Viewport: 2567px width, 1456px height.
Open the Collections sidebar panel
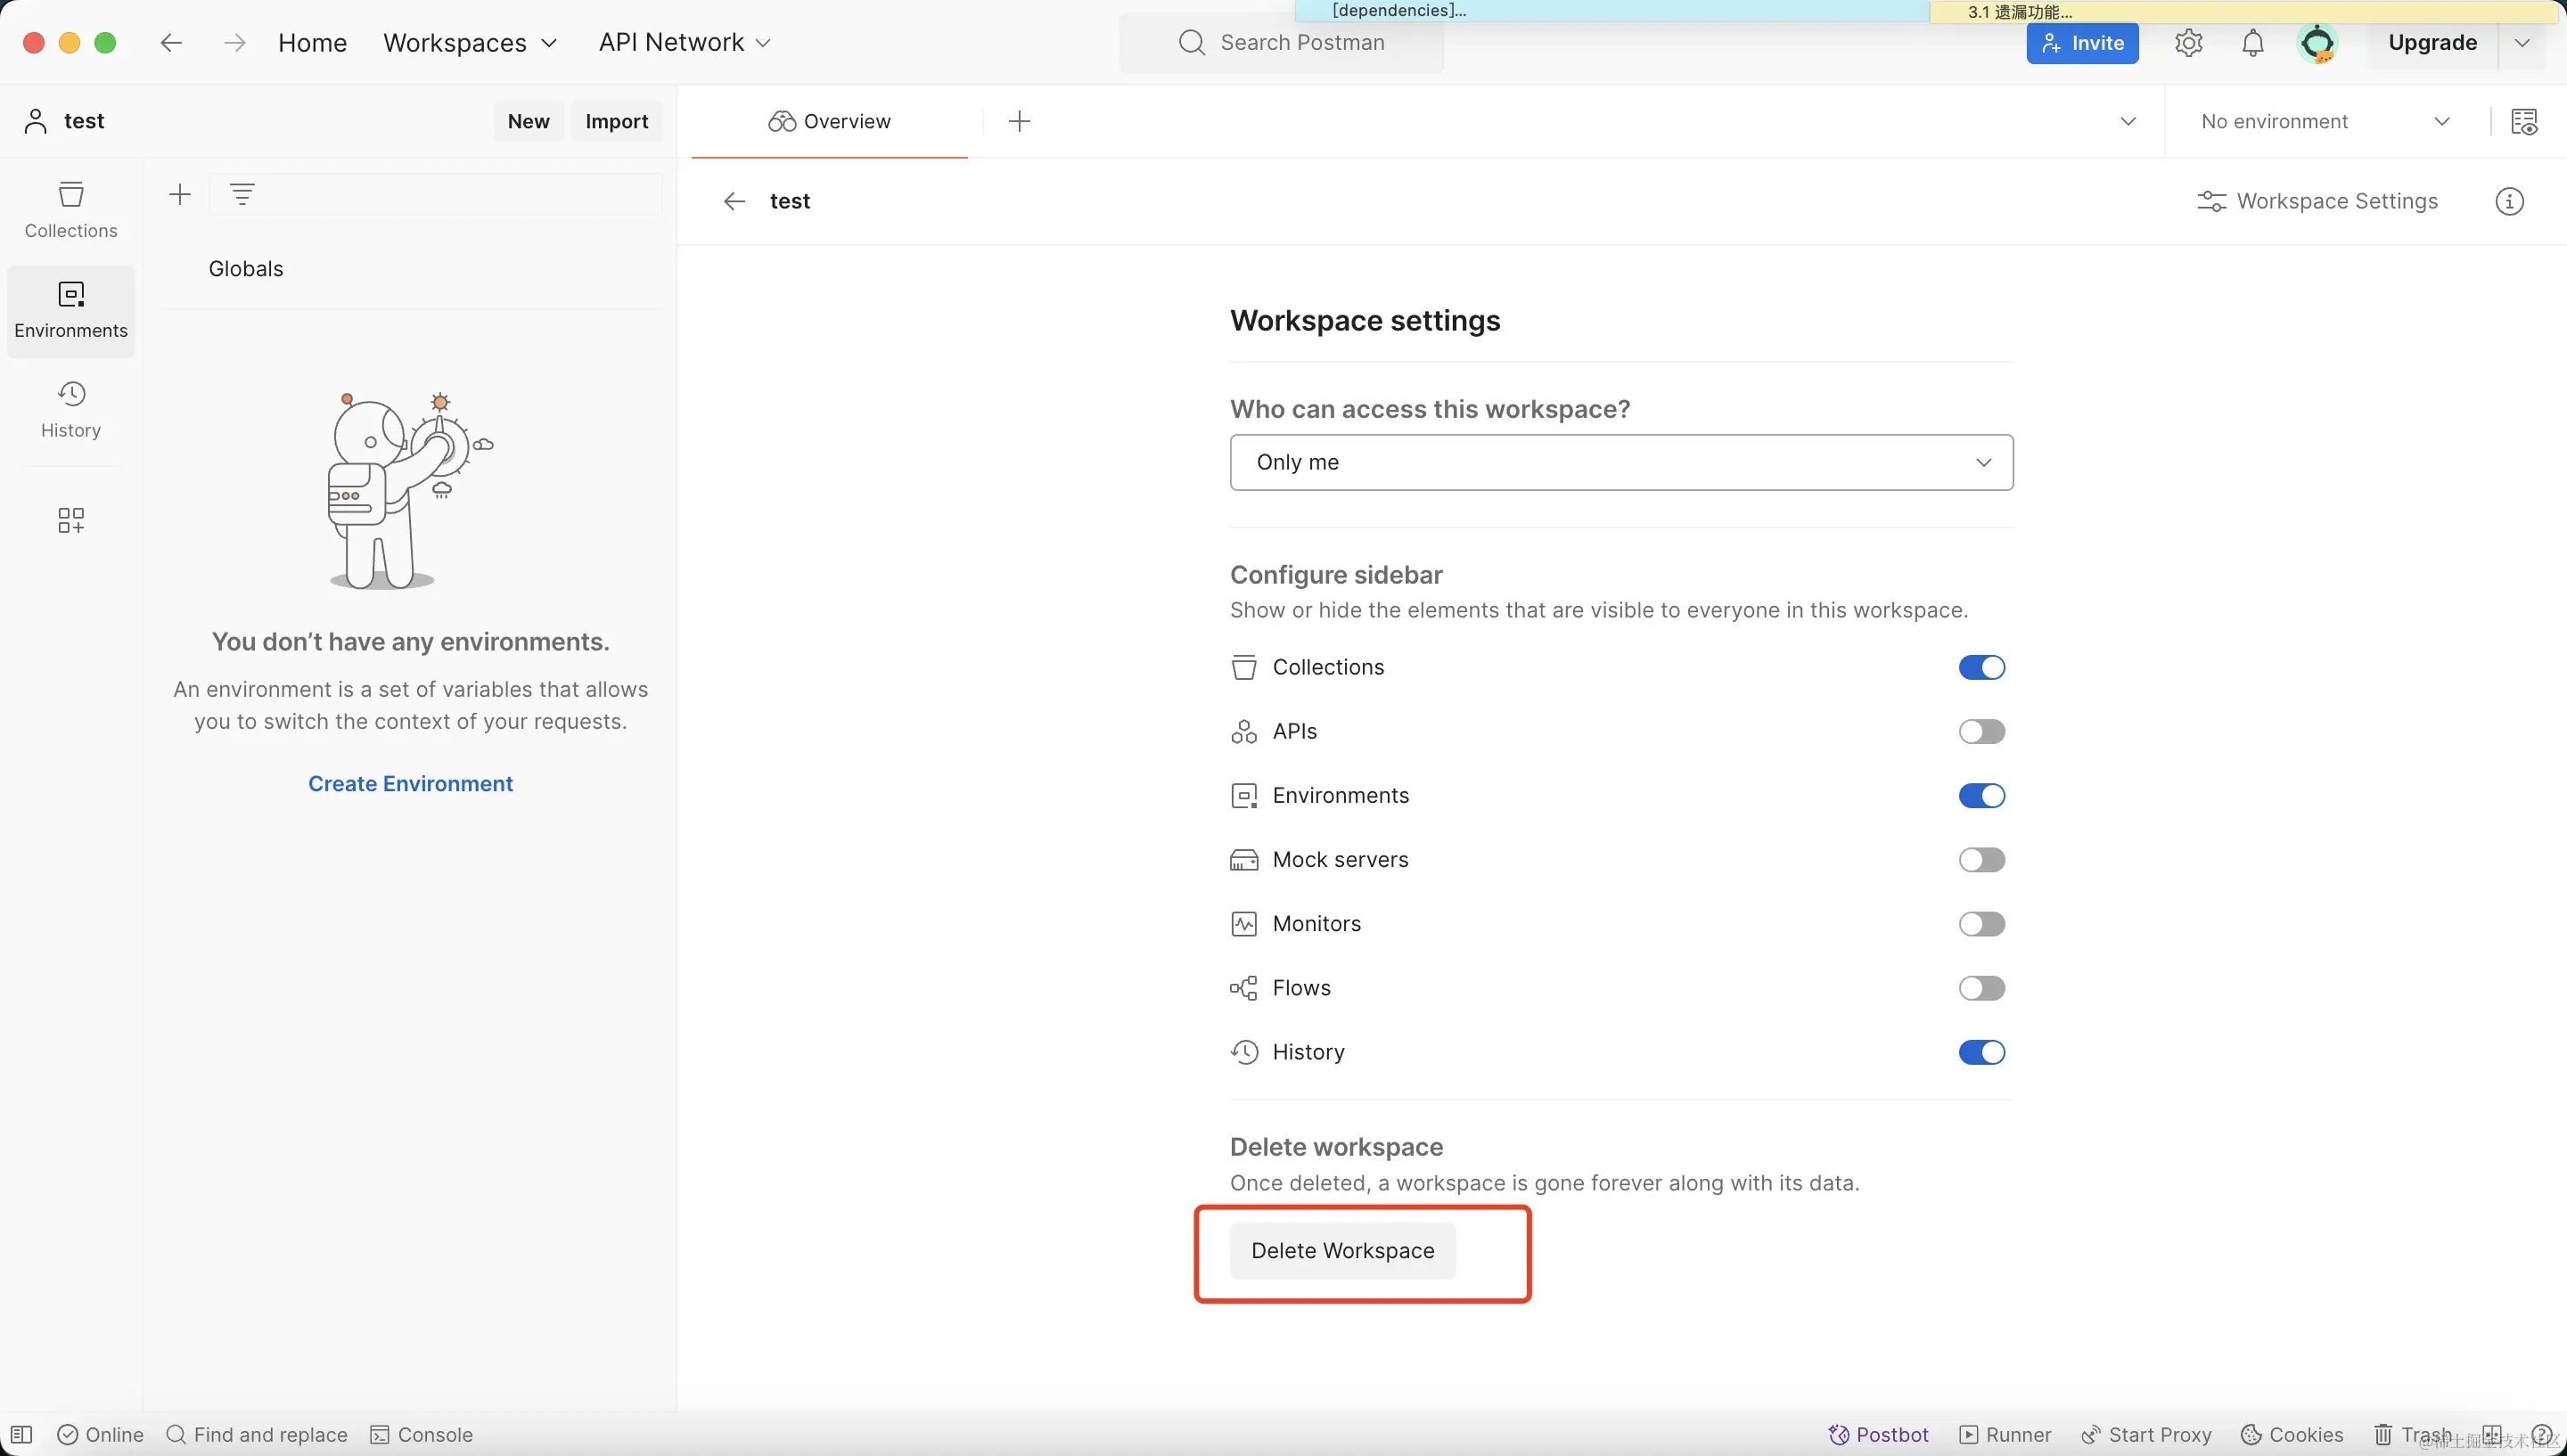(71, 209)
